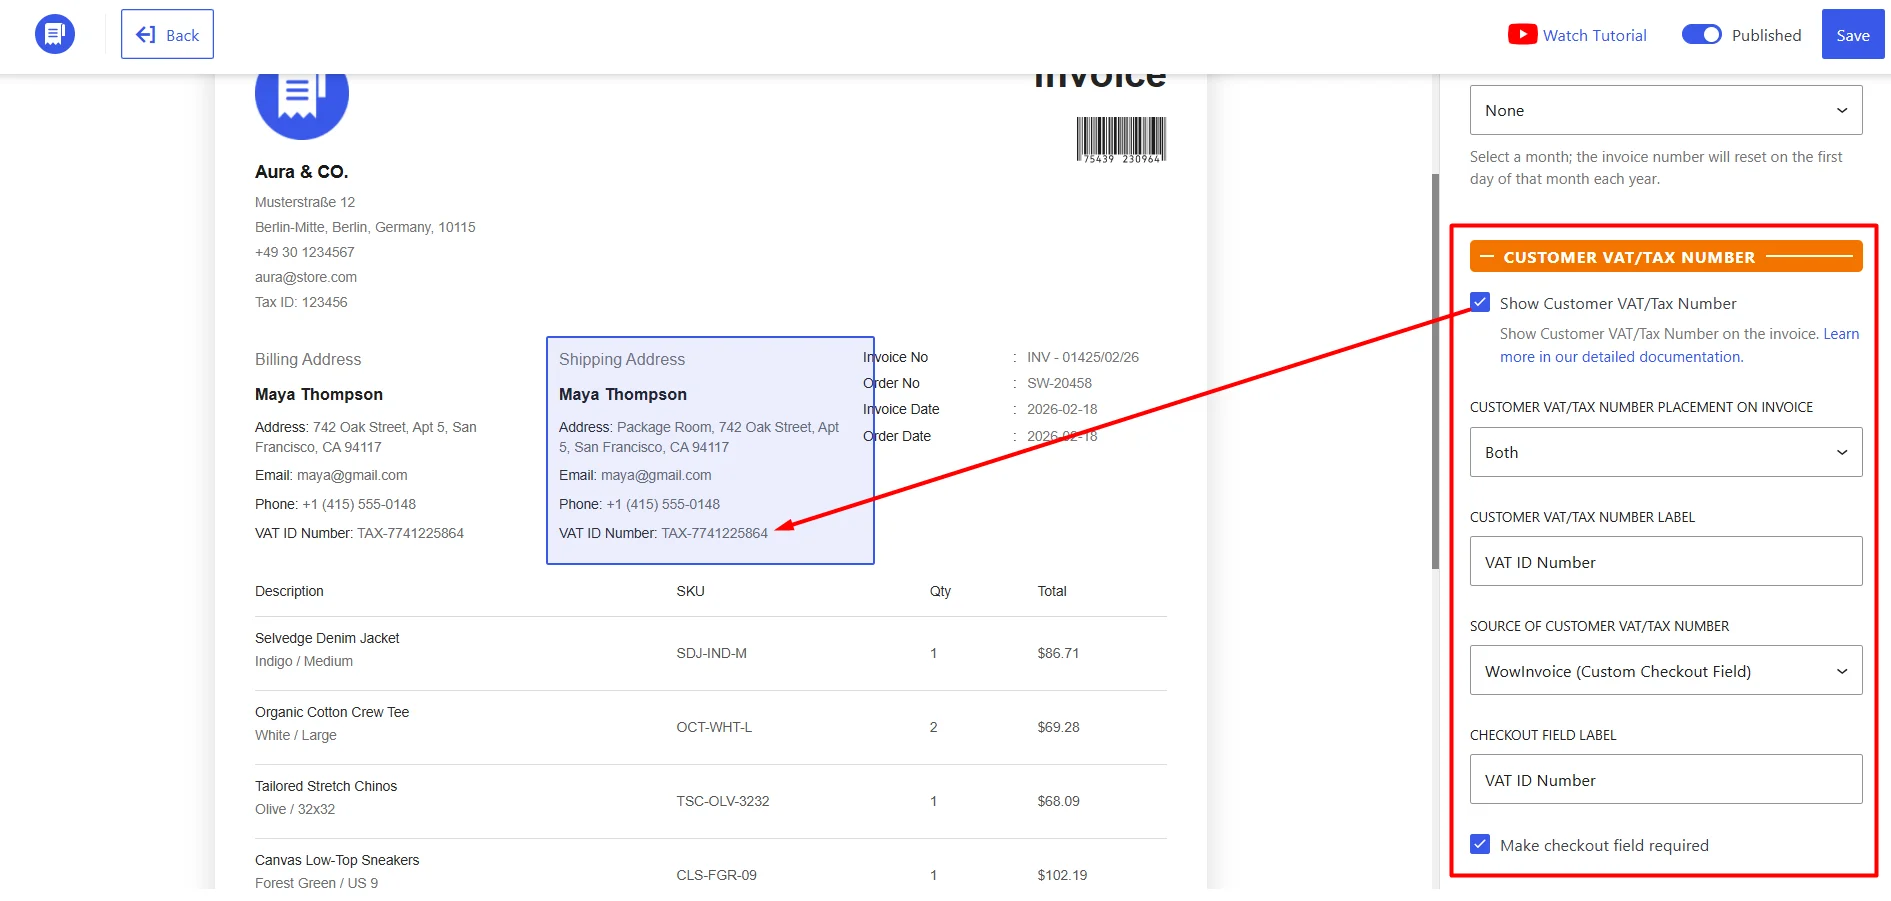Open the Watch Tutorial link
Viewport: 1891px width, 901px height.
(1594, 35)
